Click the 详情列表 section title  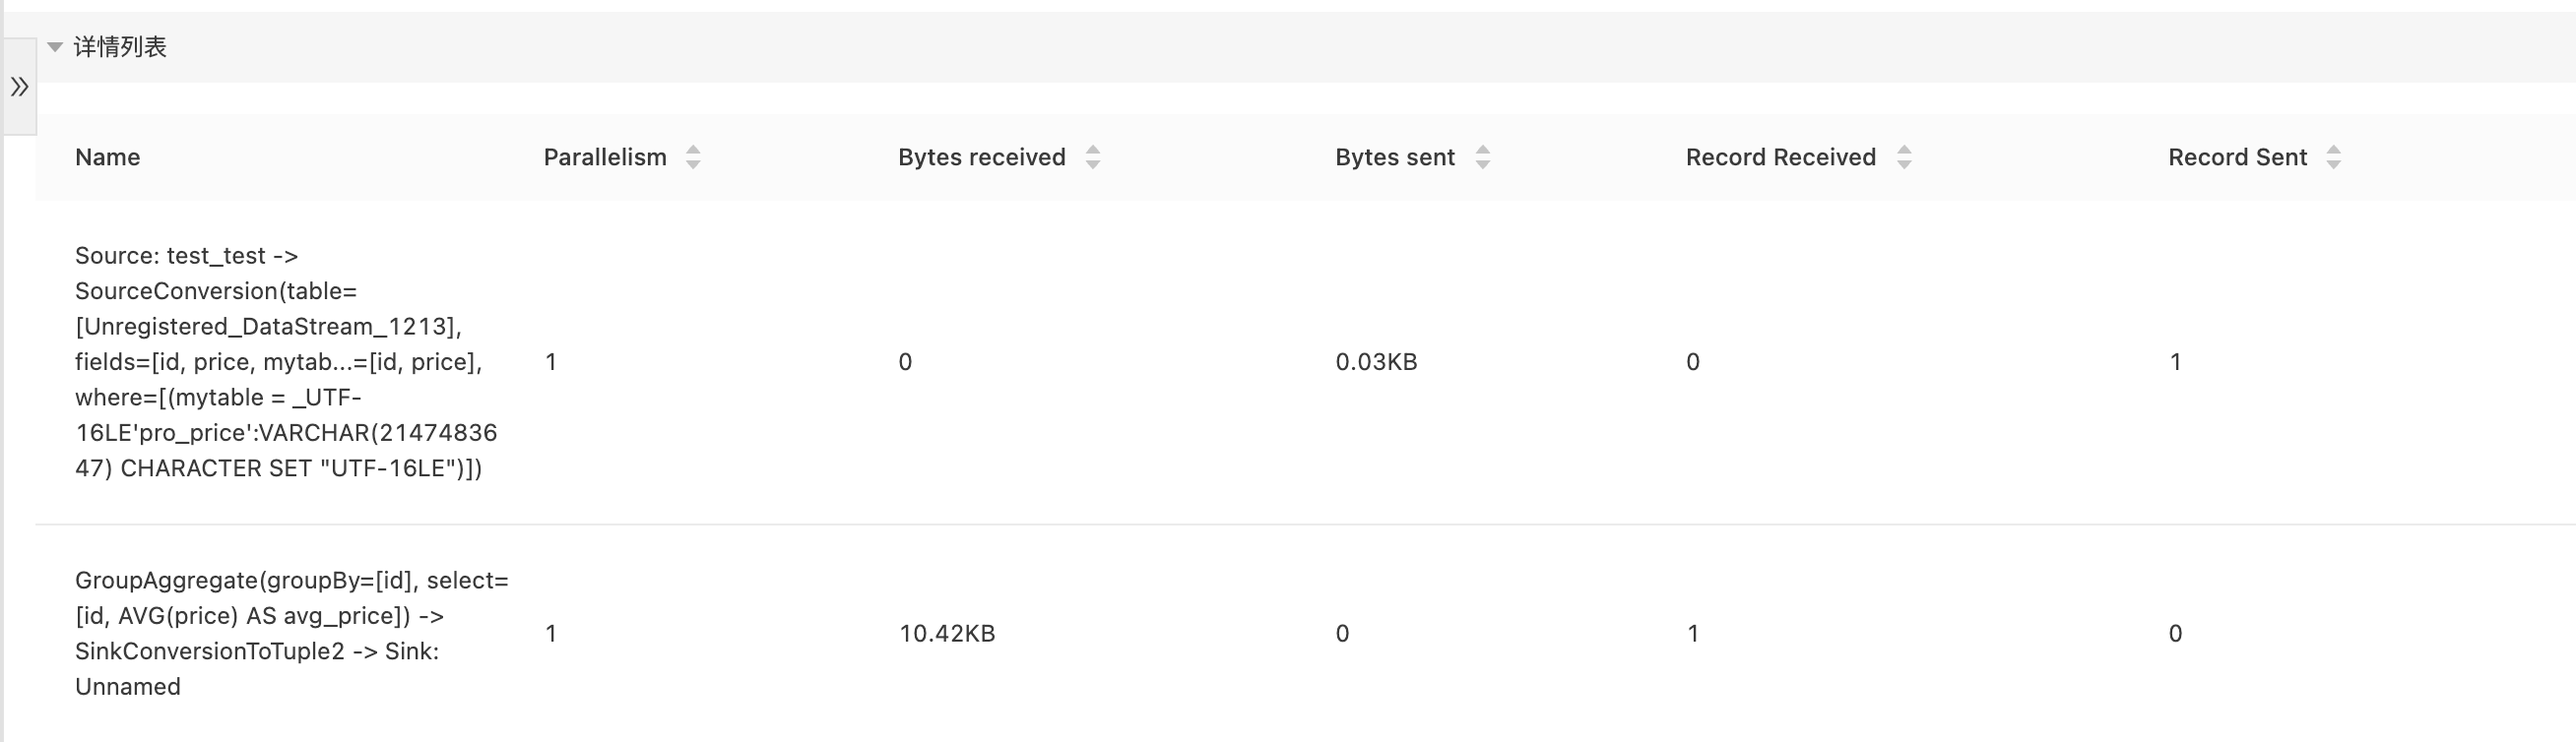click(x=120, y=47)
